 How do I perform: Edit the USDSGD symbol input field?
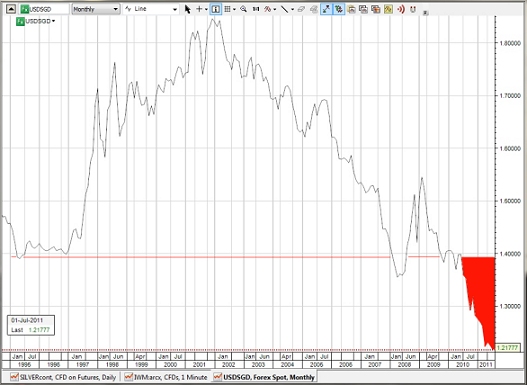point(44,9)
